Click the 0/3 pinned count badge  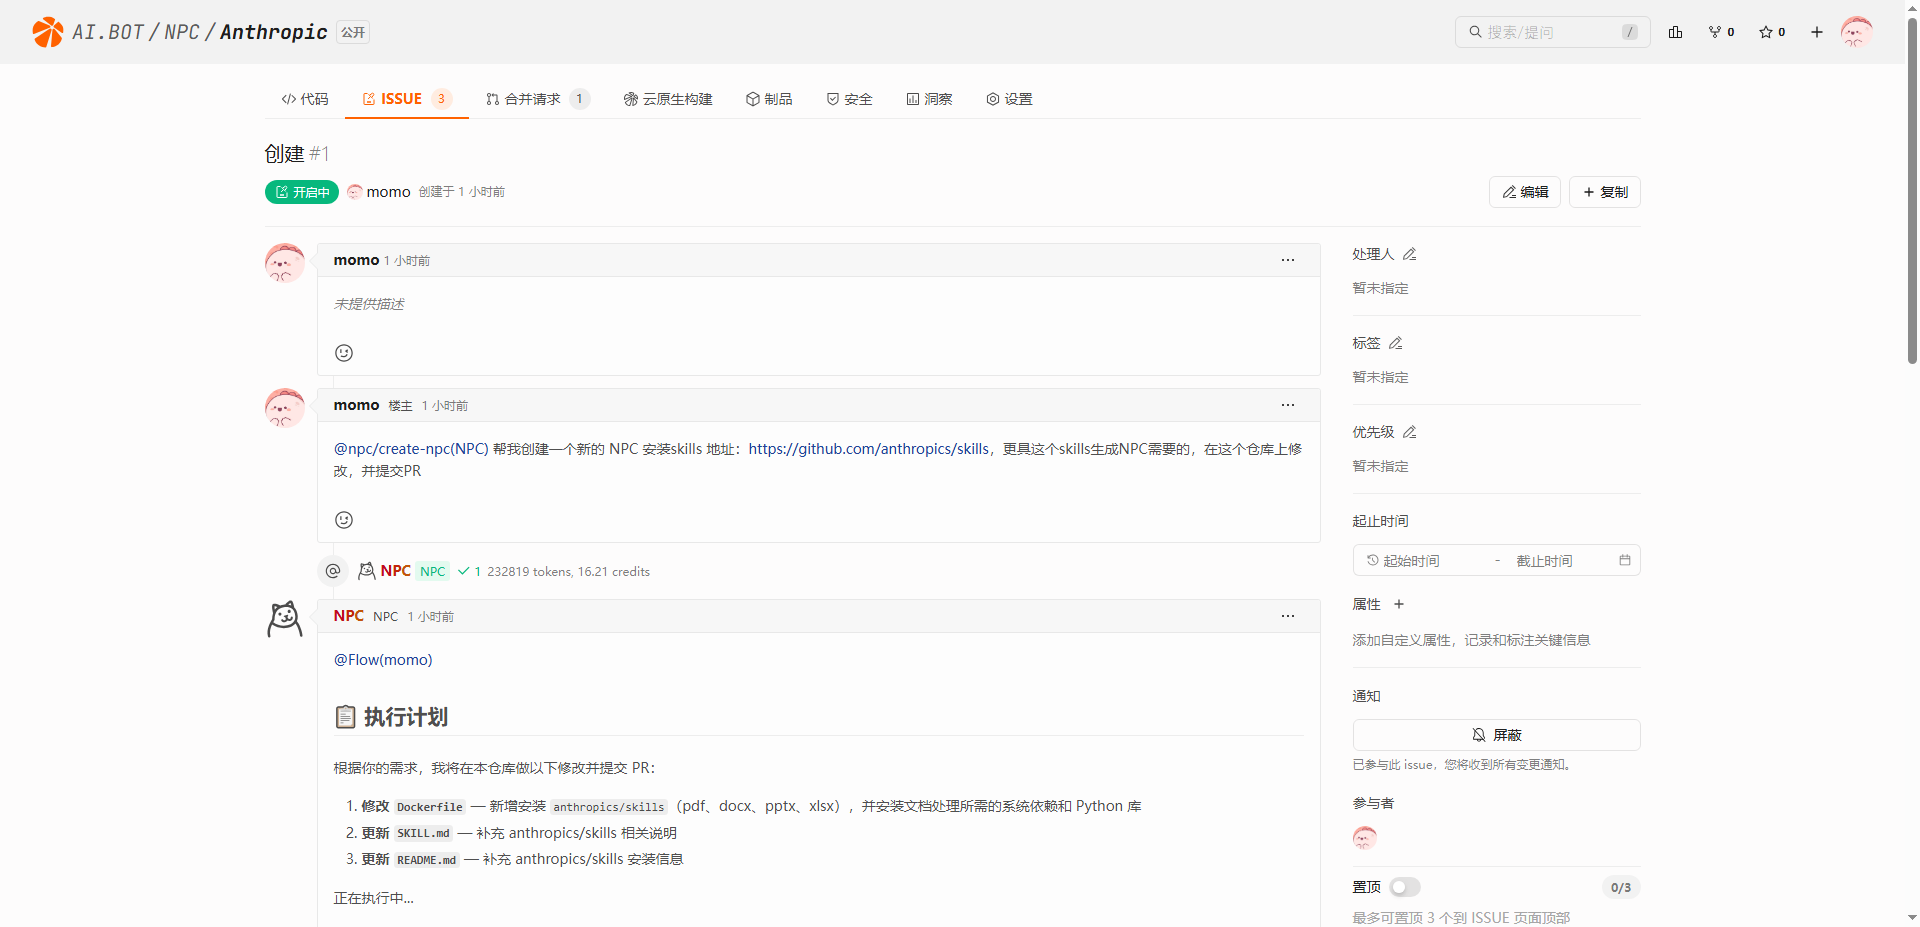click(x=1621, y=887)
